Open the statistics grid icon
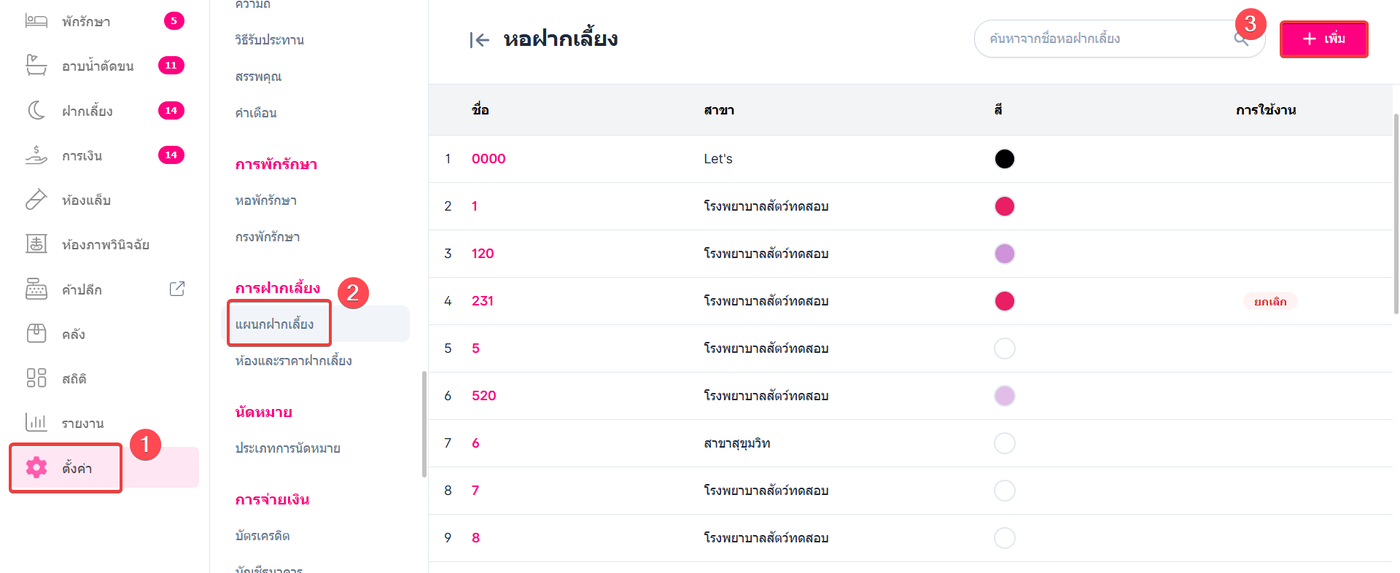1400x573 pixels. pyautogui.click(x=36, y=378)
